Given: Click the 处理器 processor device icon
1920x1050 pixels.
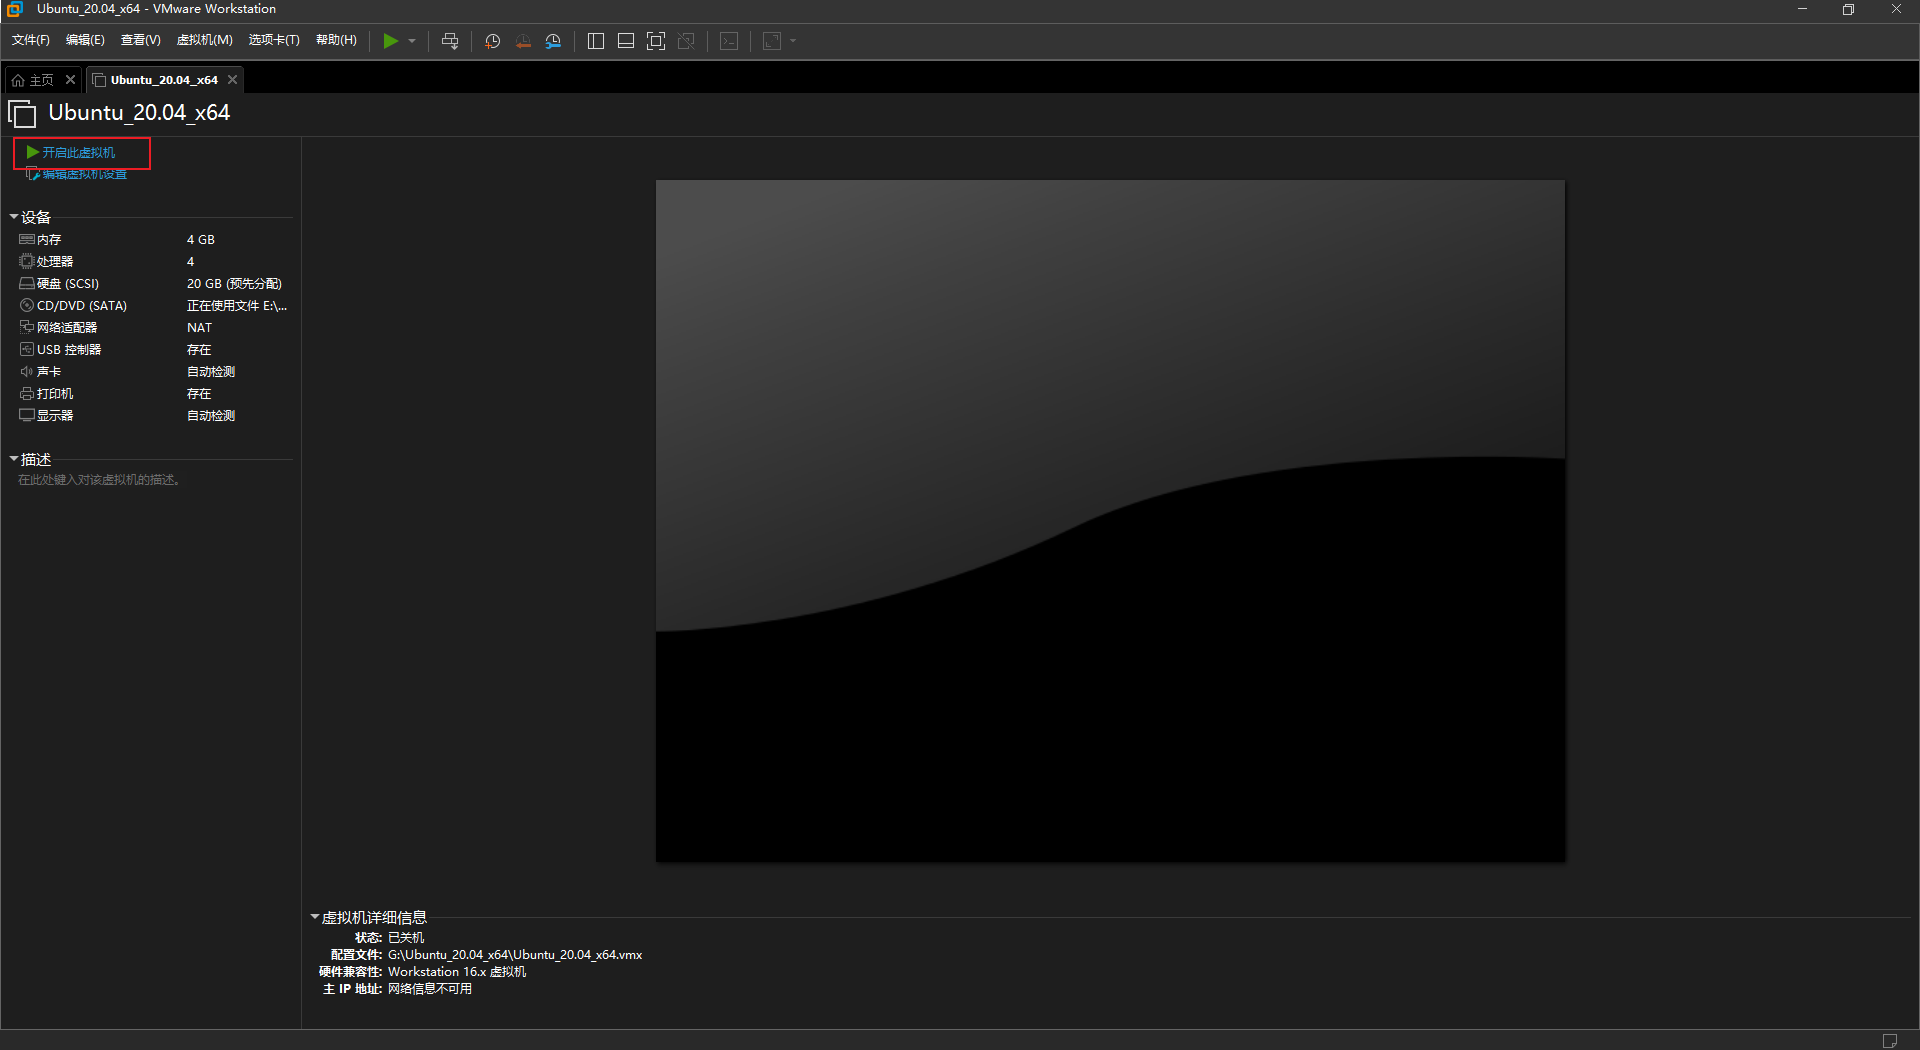Looking at the screenshot, I should pos(27,262).
